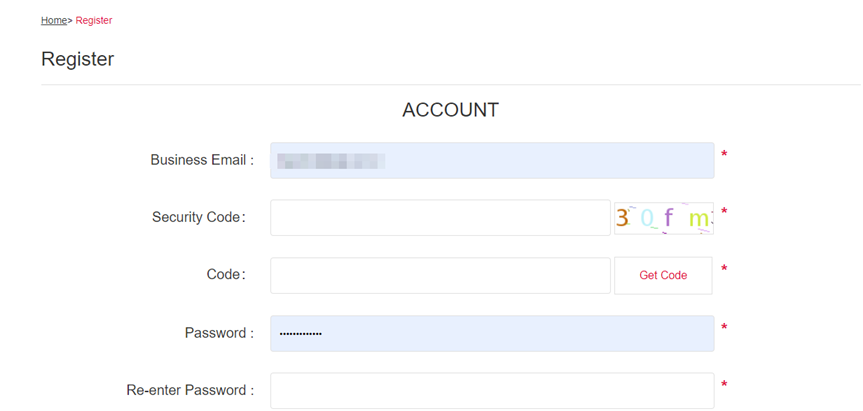Click the Home breadcrumb link
The image size is (863, 411).
click(x=53, y=21)
